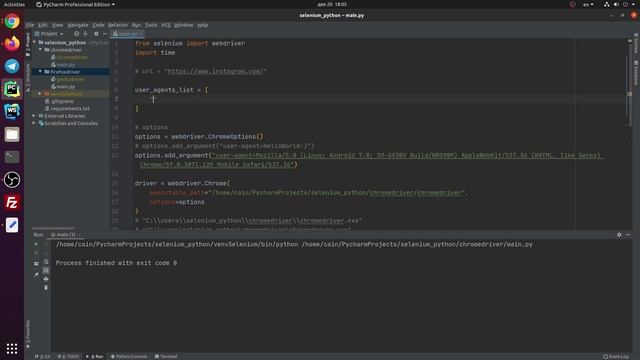Open the Tools menu
The width and height of the screenshot is (640, 360).
(x=151, y=25)
